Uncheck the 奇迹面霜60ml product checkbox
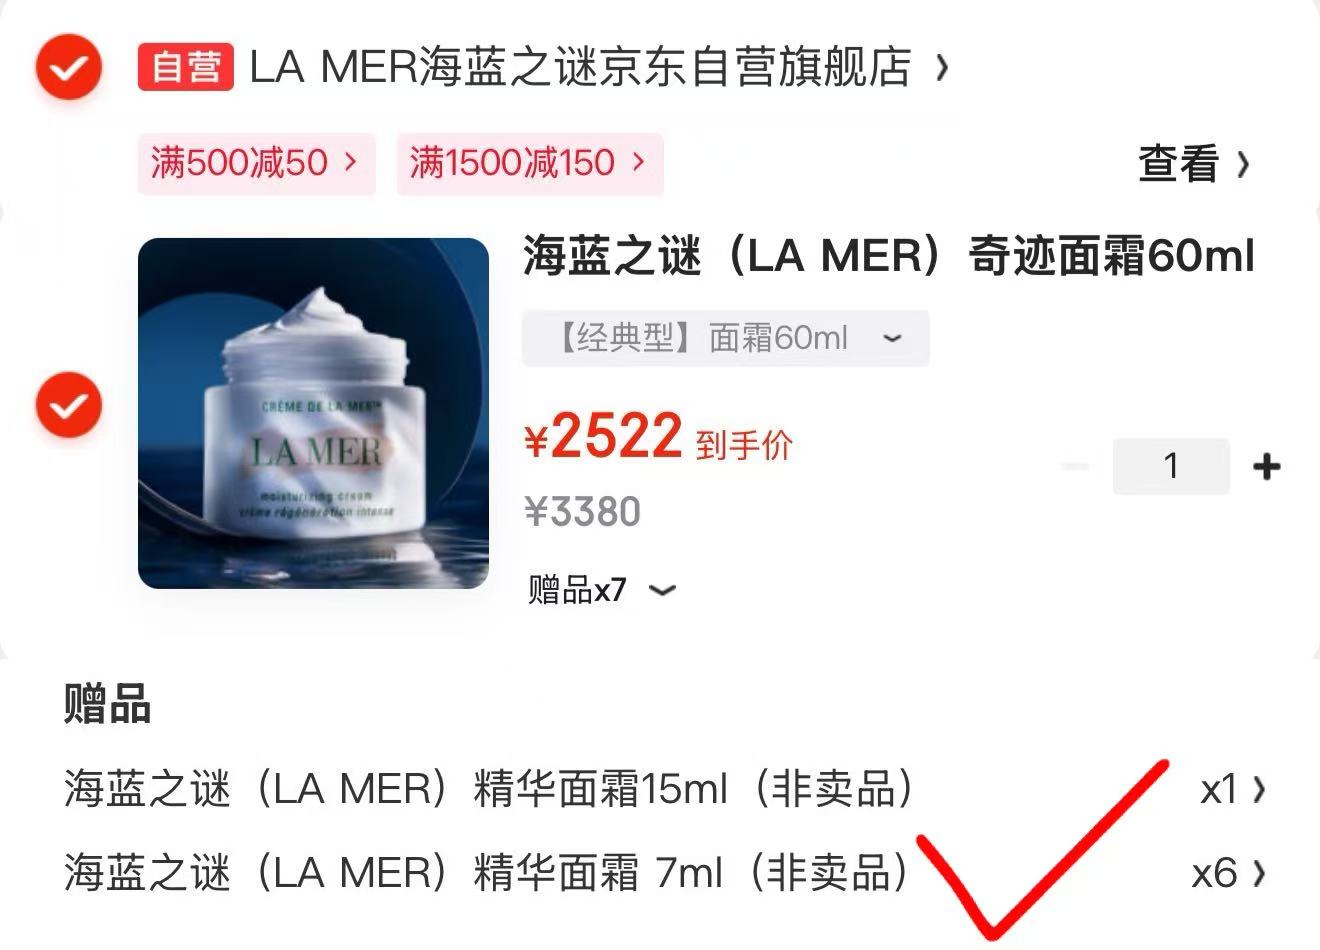This screenshot has height=950, width=1320. pyautogui.click(x=68, y=406)
